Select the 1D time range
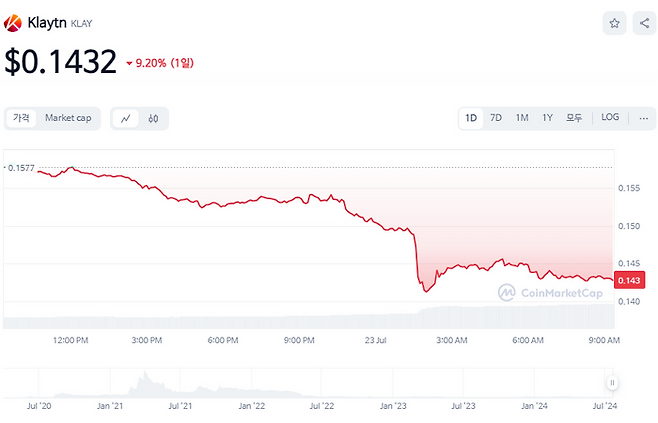Image resolution: width=658 pixels, height=423 pixels. tap(471, 118)
